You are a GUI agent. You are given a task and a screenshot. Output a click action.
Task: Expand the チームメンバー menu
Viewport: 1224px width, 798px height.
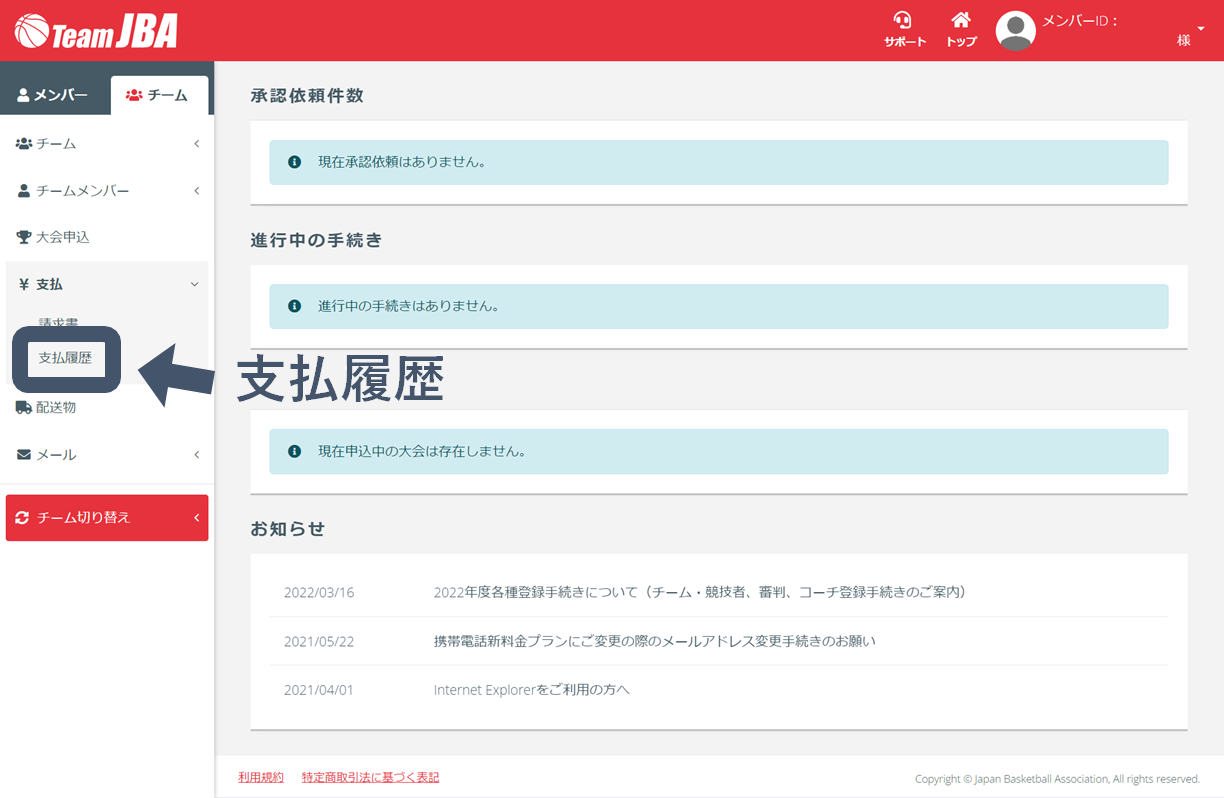tap(196, 190)
